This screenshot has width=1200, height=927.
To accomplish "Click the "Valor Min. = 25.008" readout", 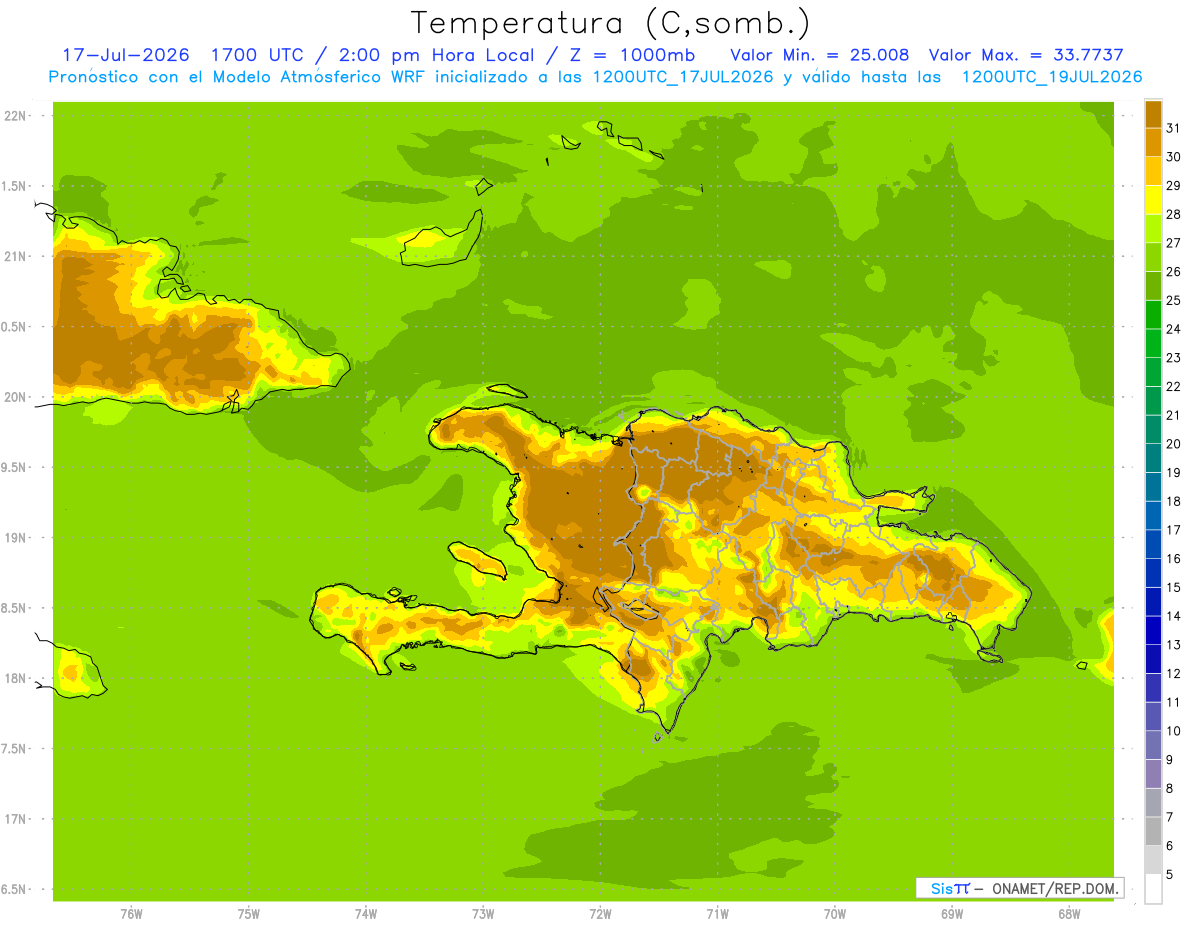I will click(x=819, y=55).
